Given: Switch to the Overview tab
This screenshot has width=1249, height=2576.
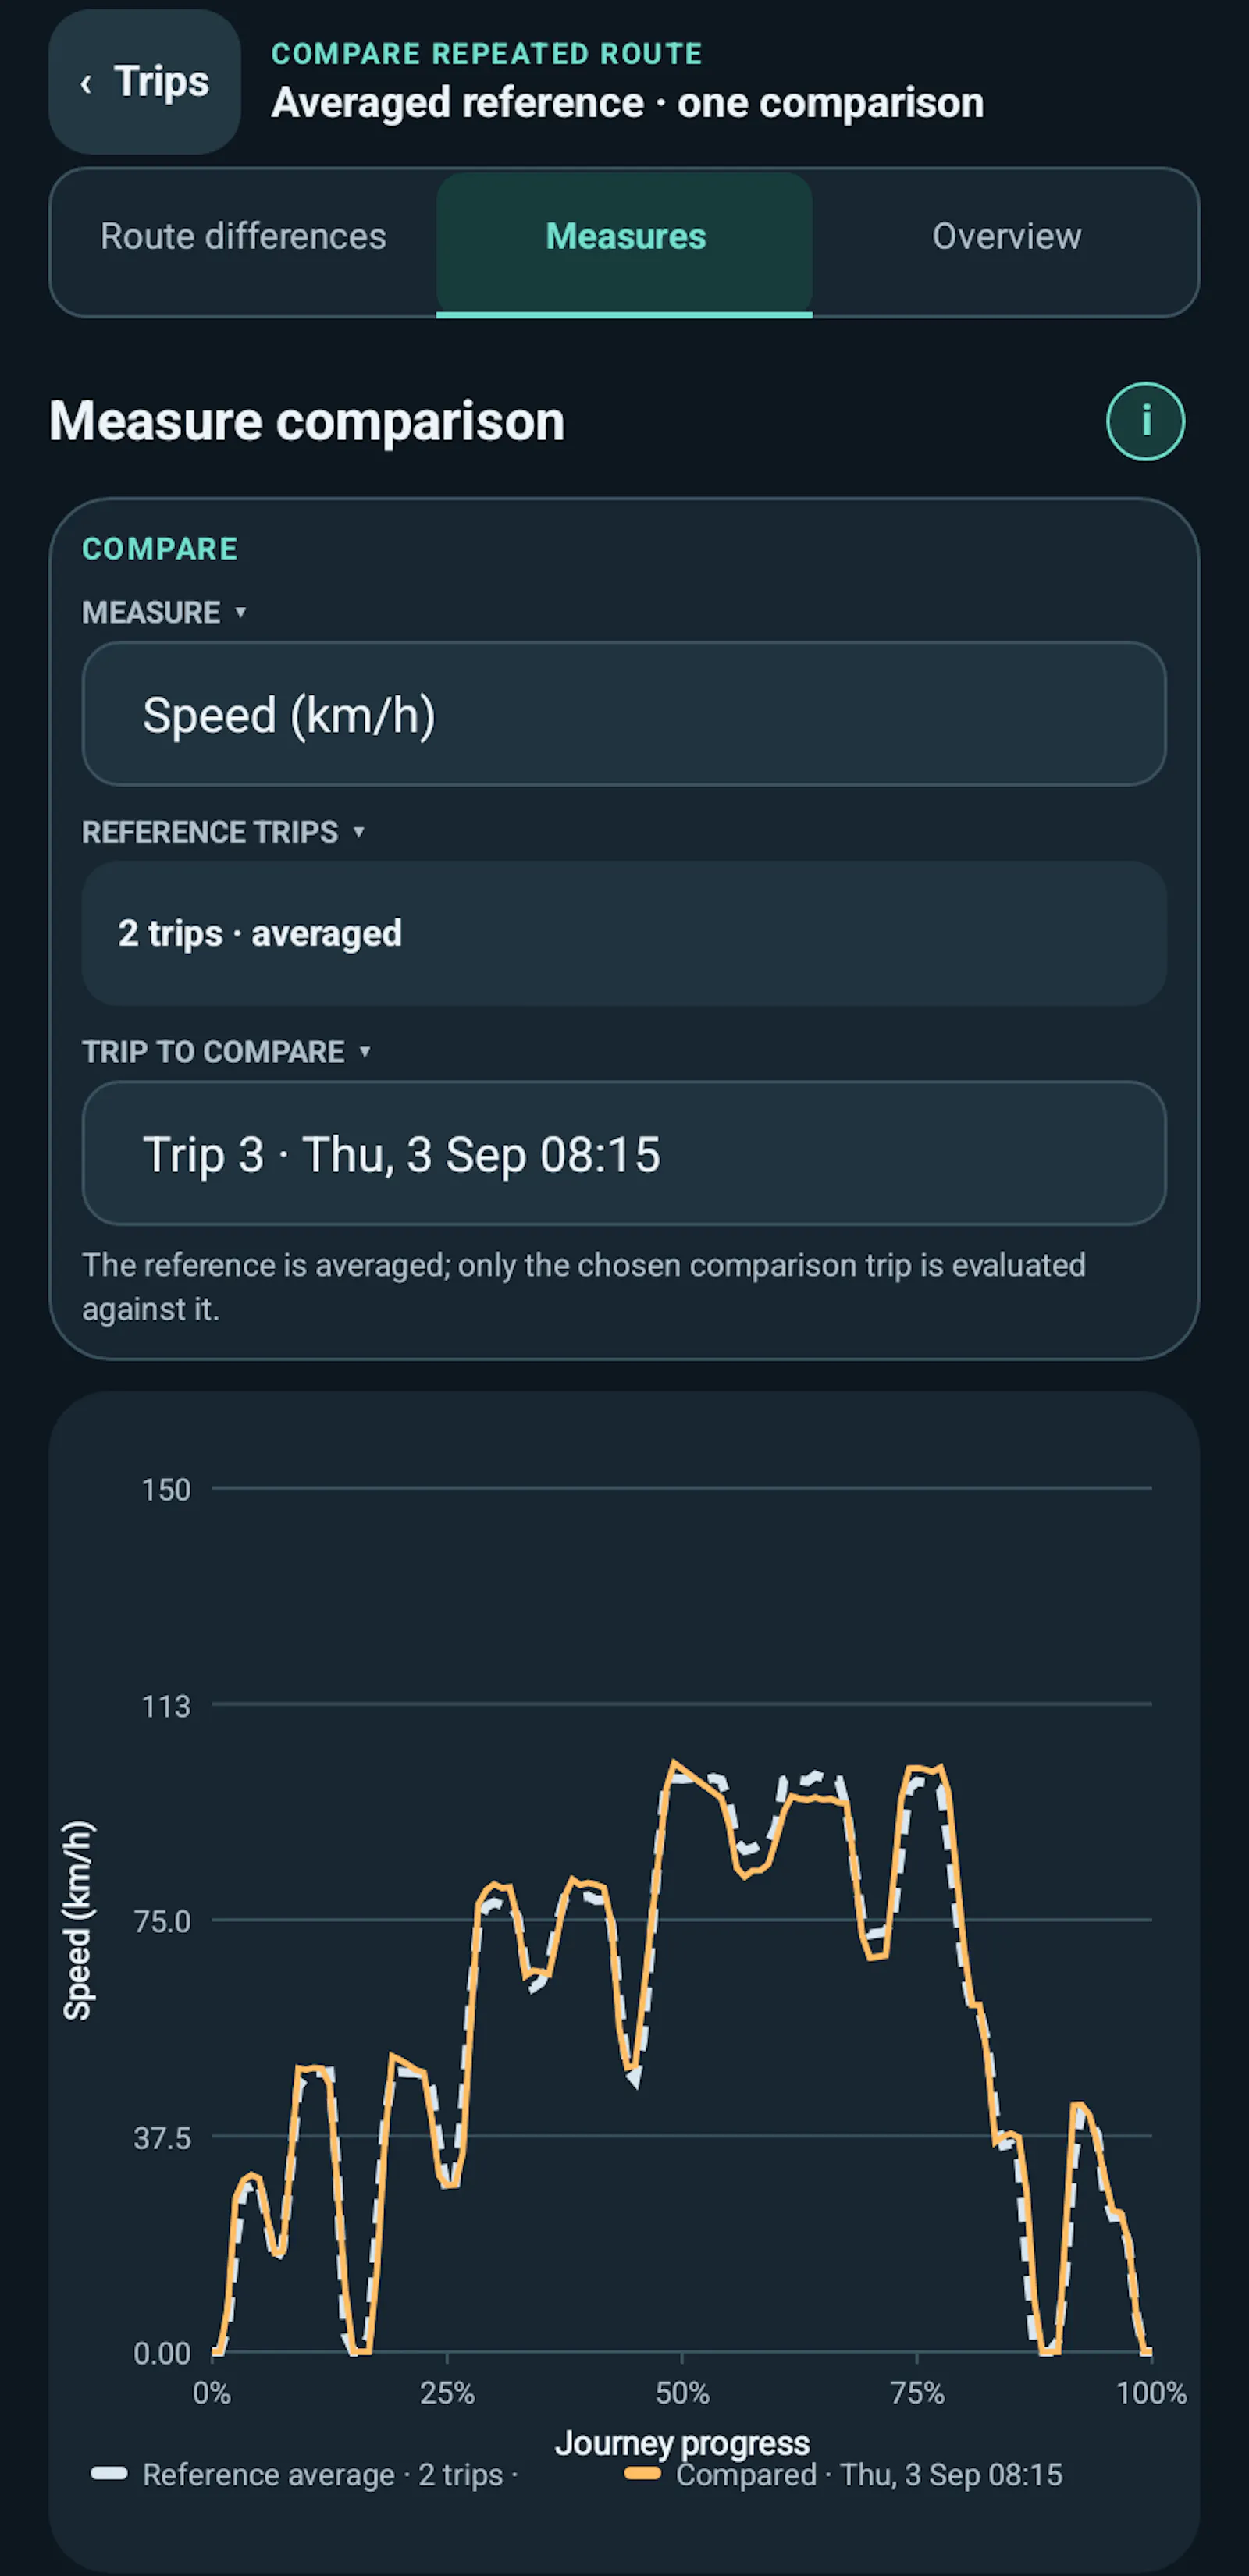Looking at the screenshot, I should point(1006,237).
